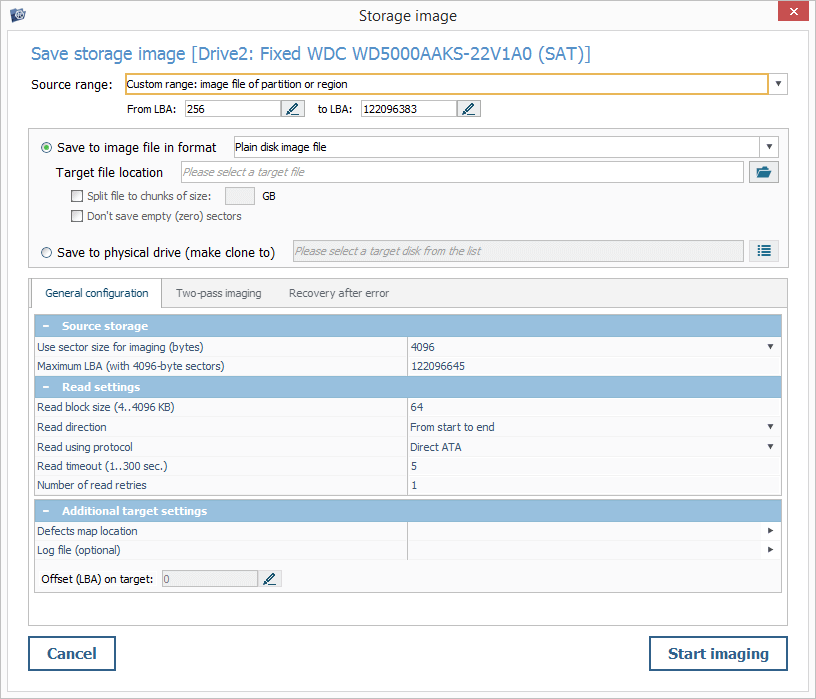Click the Read direction row label

coord(72,427)
